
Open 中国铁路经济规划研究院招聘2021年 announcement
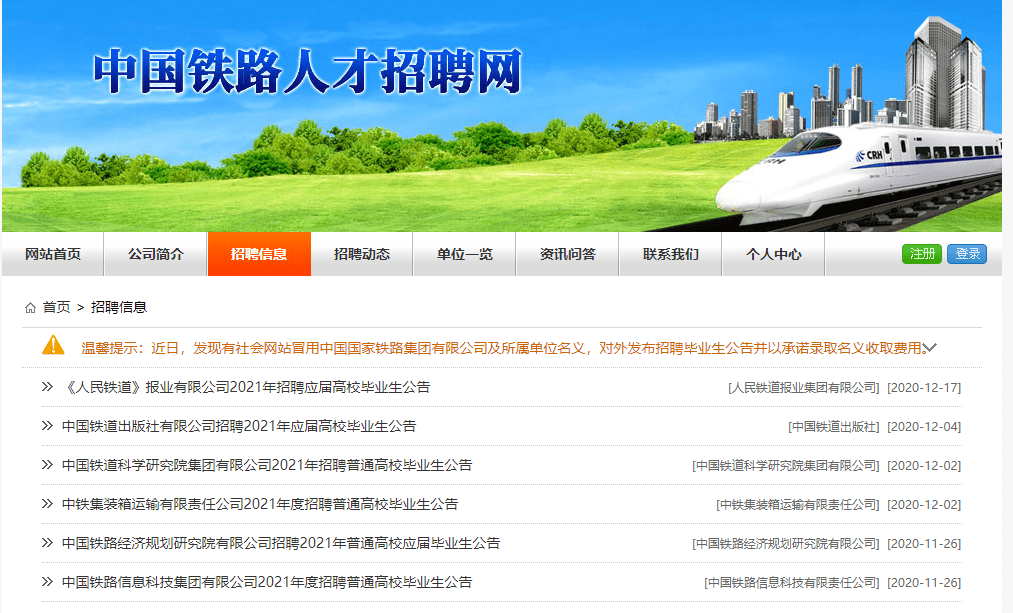pos(281,543)
